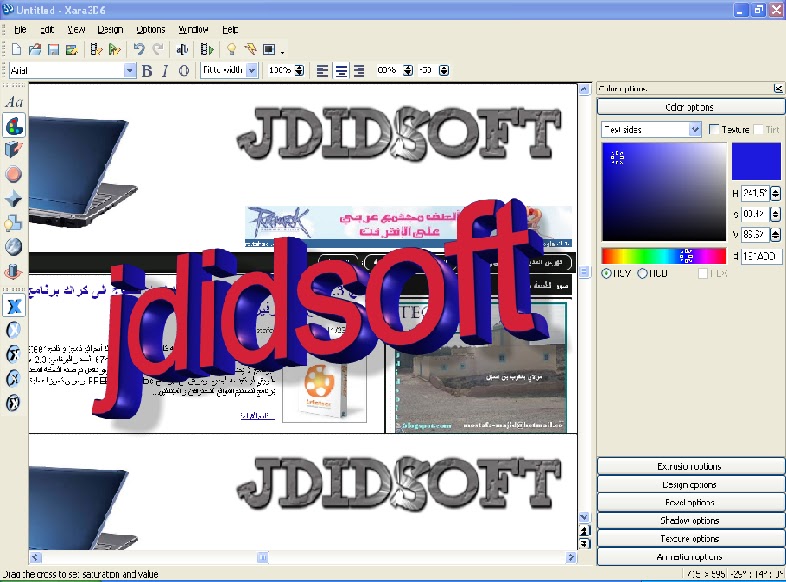Click the Export image icon
786x582 pixels.
tap(72, 49)
